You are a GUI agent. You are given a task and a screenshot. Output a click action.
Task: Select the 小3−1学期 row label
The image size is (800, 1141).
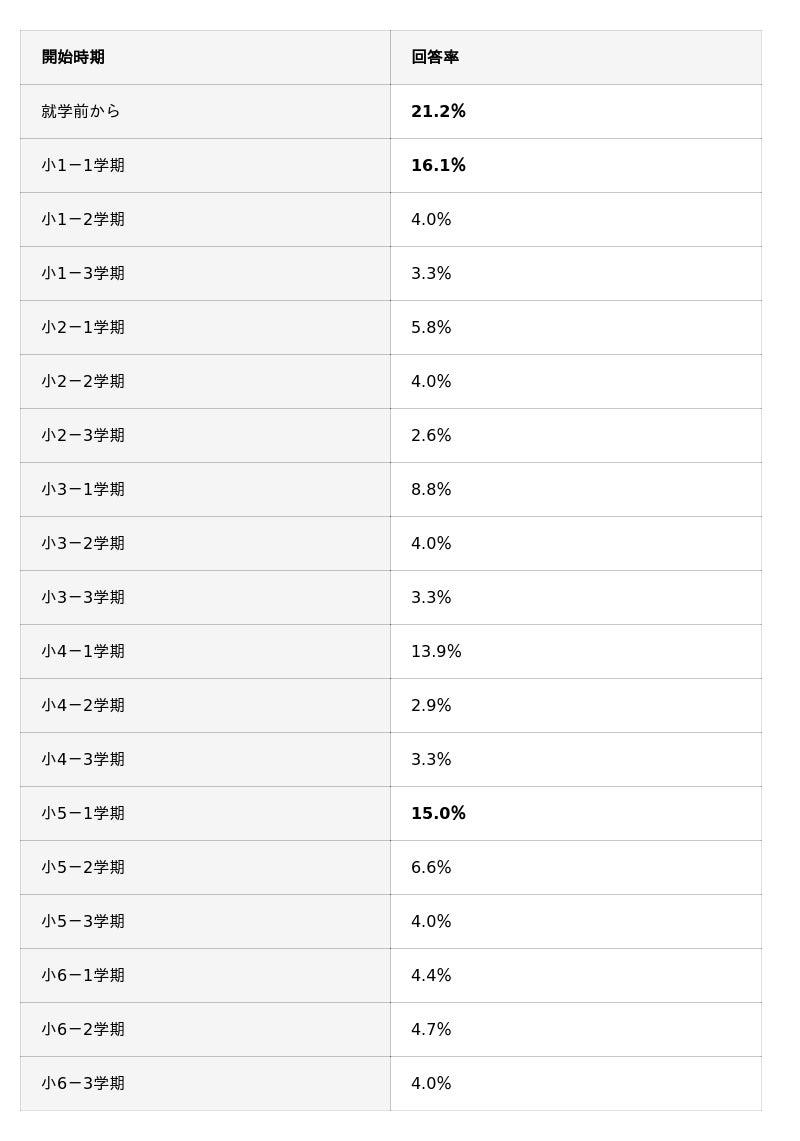coord(83,490)
